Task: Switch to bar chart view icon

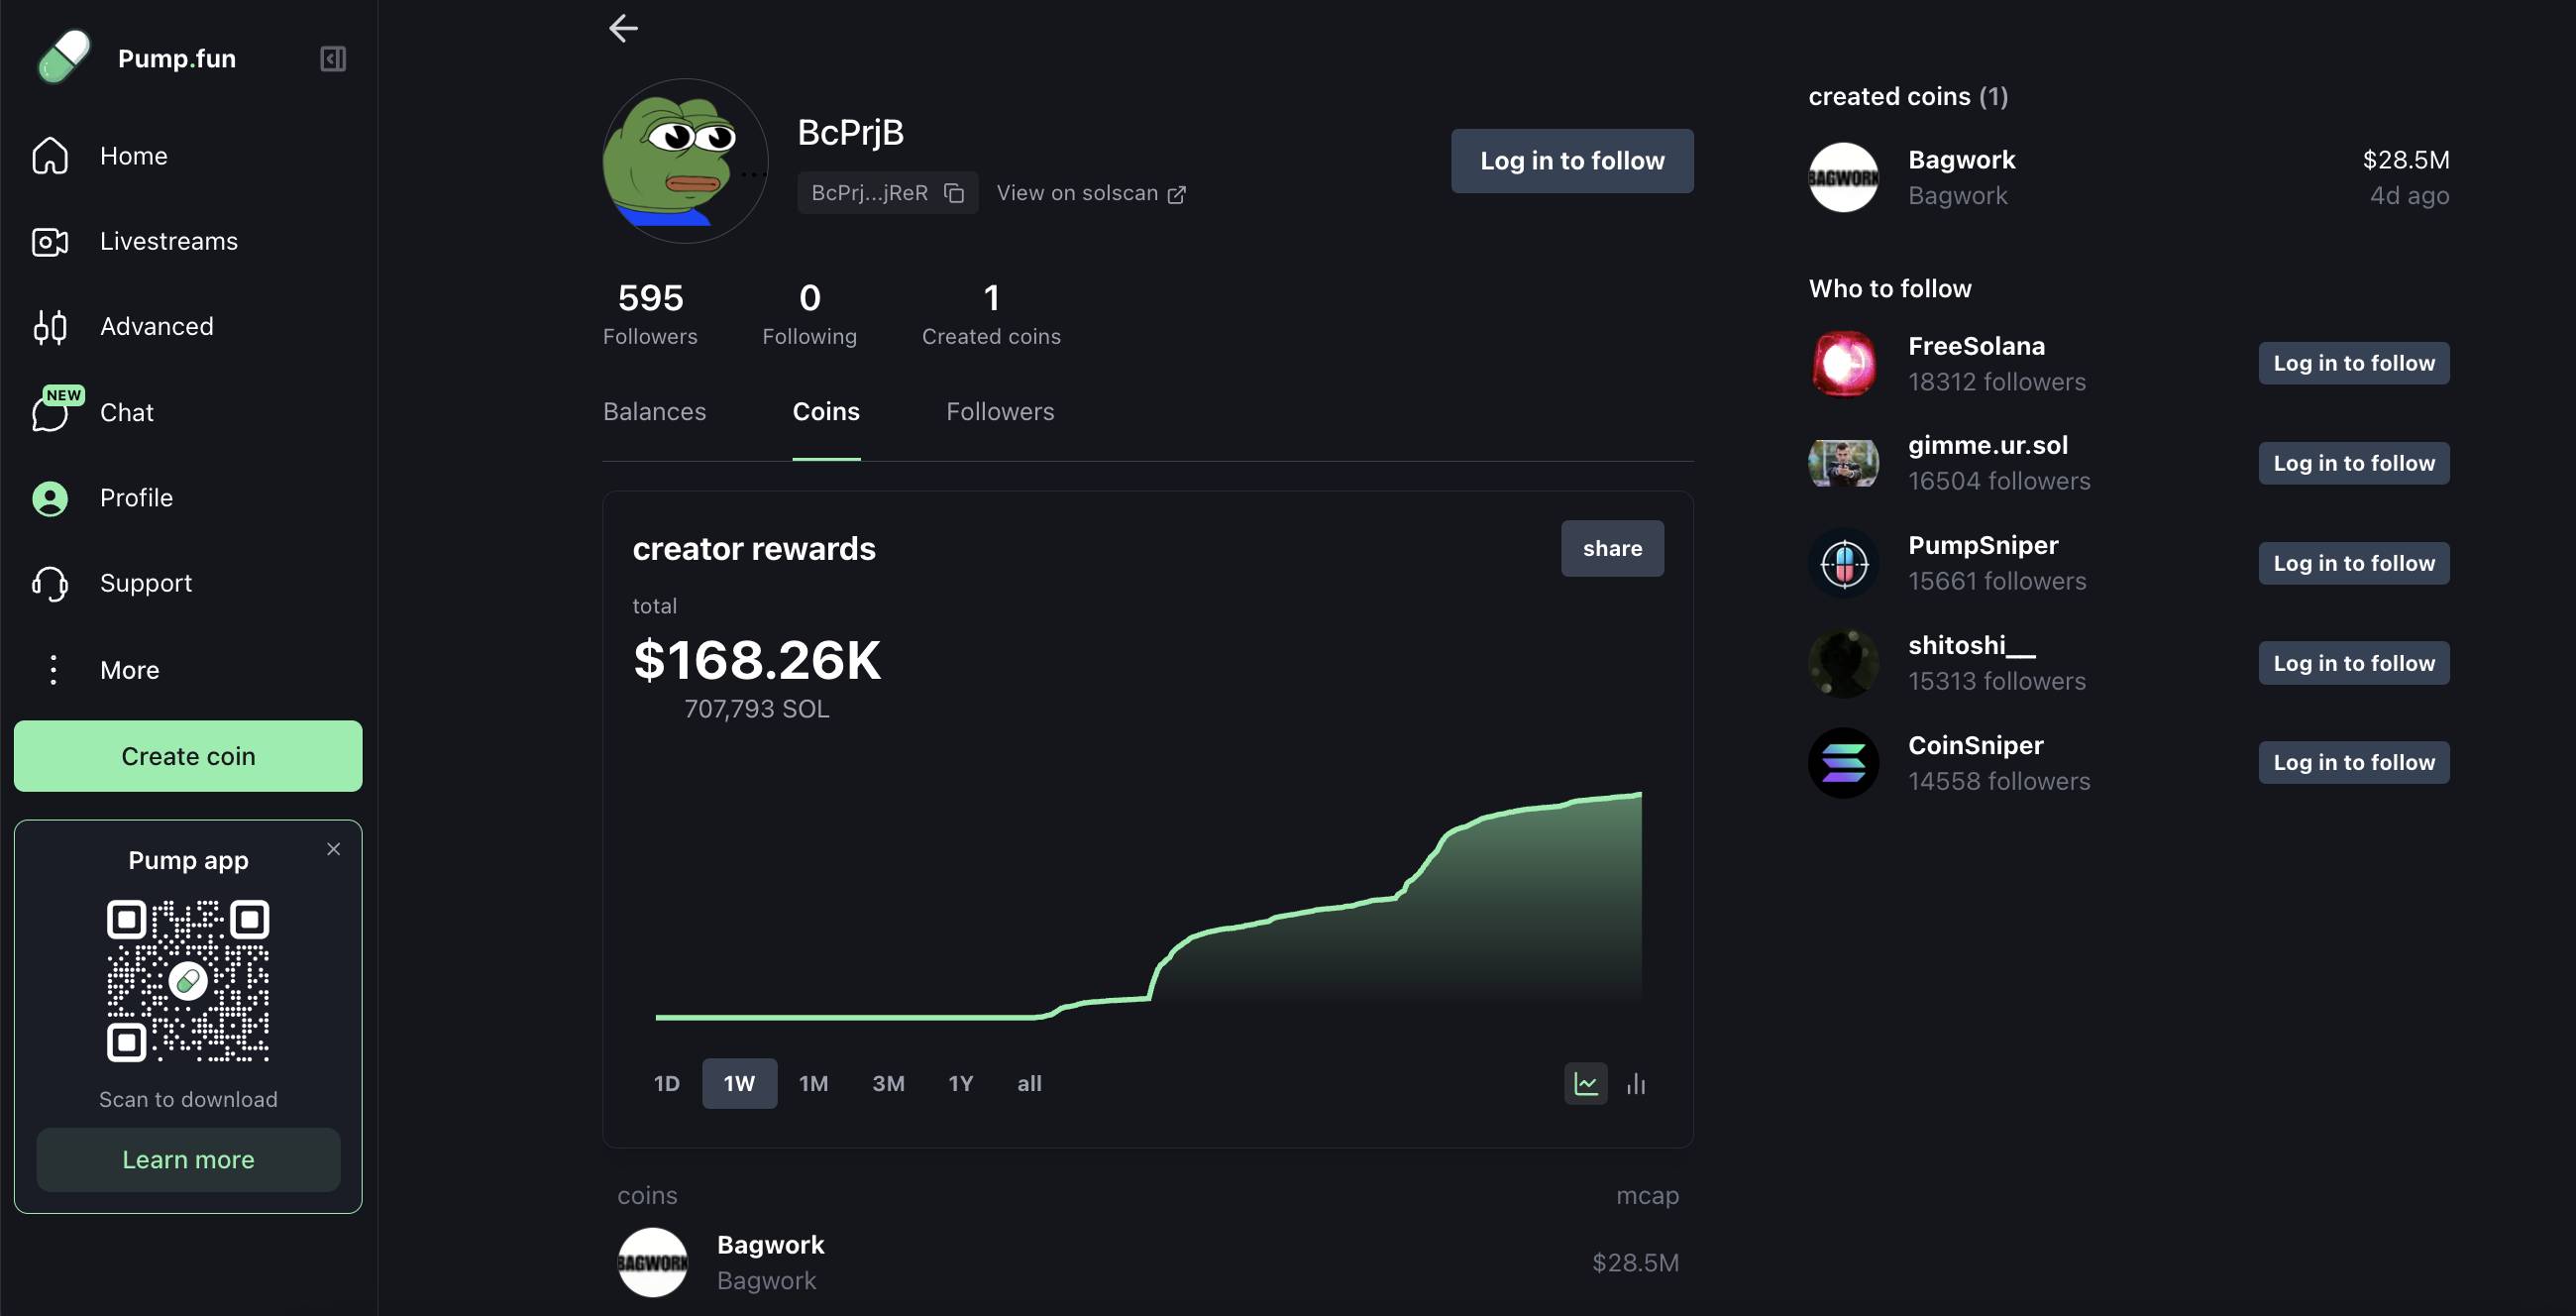Action: pos(1636,1084)
